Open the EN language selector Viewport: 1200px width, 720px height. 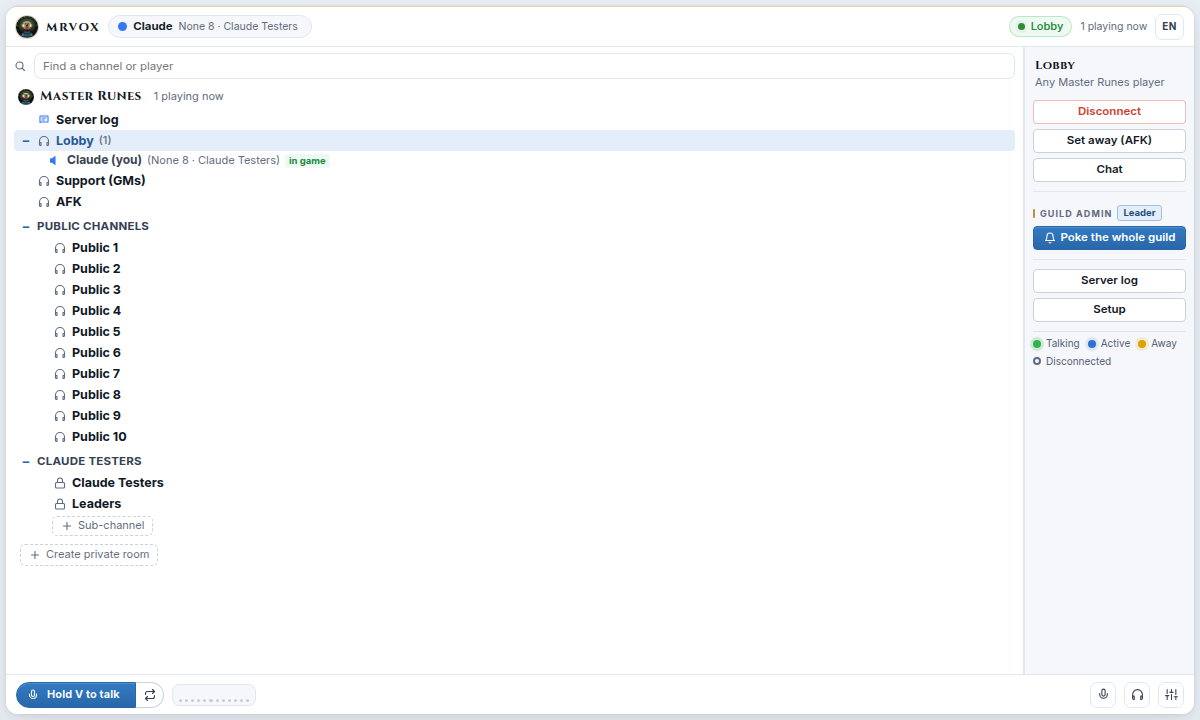1169,27
